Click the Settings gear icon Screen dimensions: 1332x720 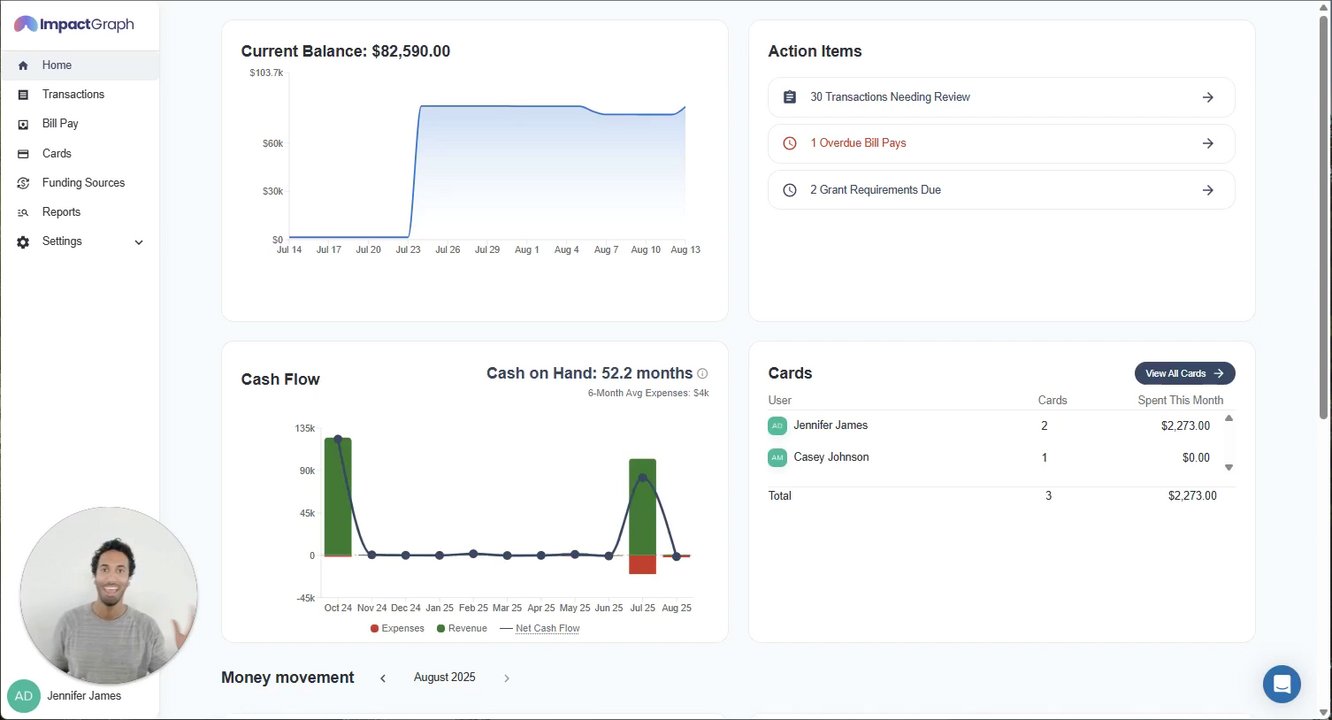(x=23, y=242)
